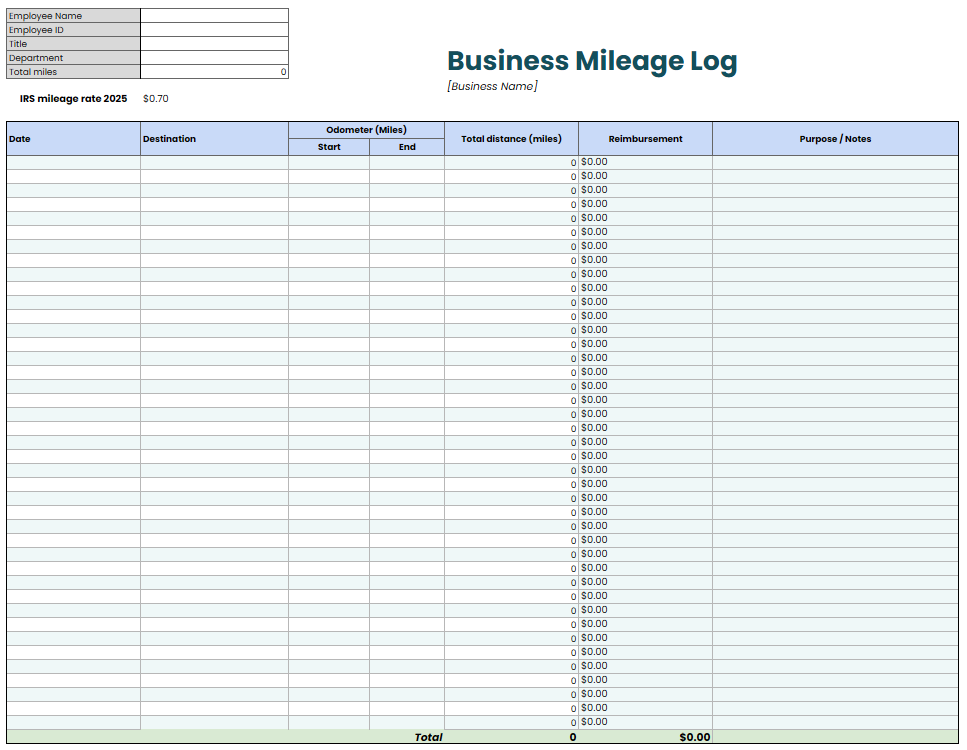This screenshot has height=750, width=967.
Task: Click the Odometer (Miles) merged header
Action: (x=366, y=129)
